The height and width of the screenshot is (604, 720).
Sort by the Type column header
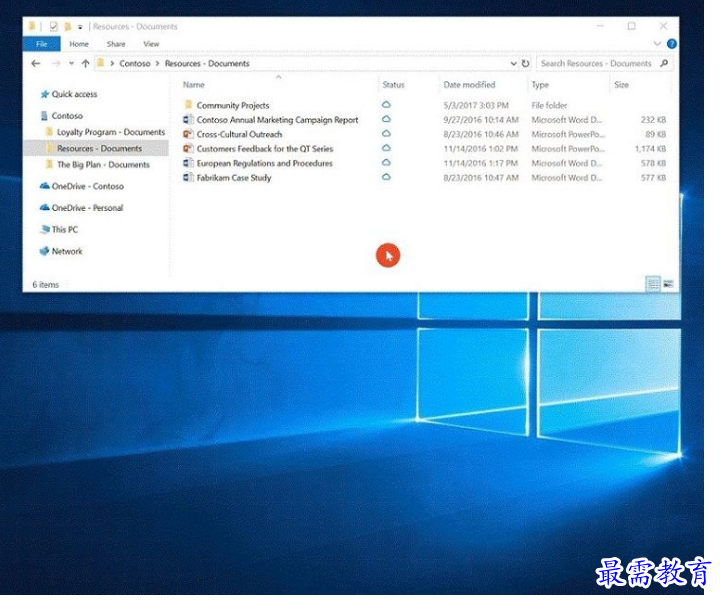point(540,85)
